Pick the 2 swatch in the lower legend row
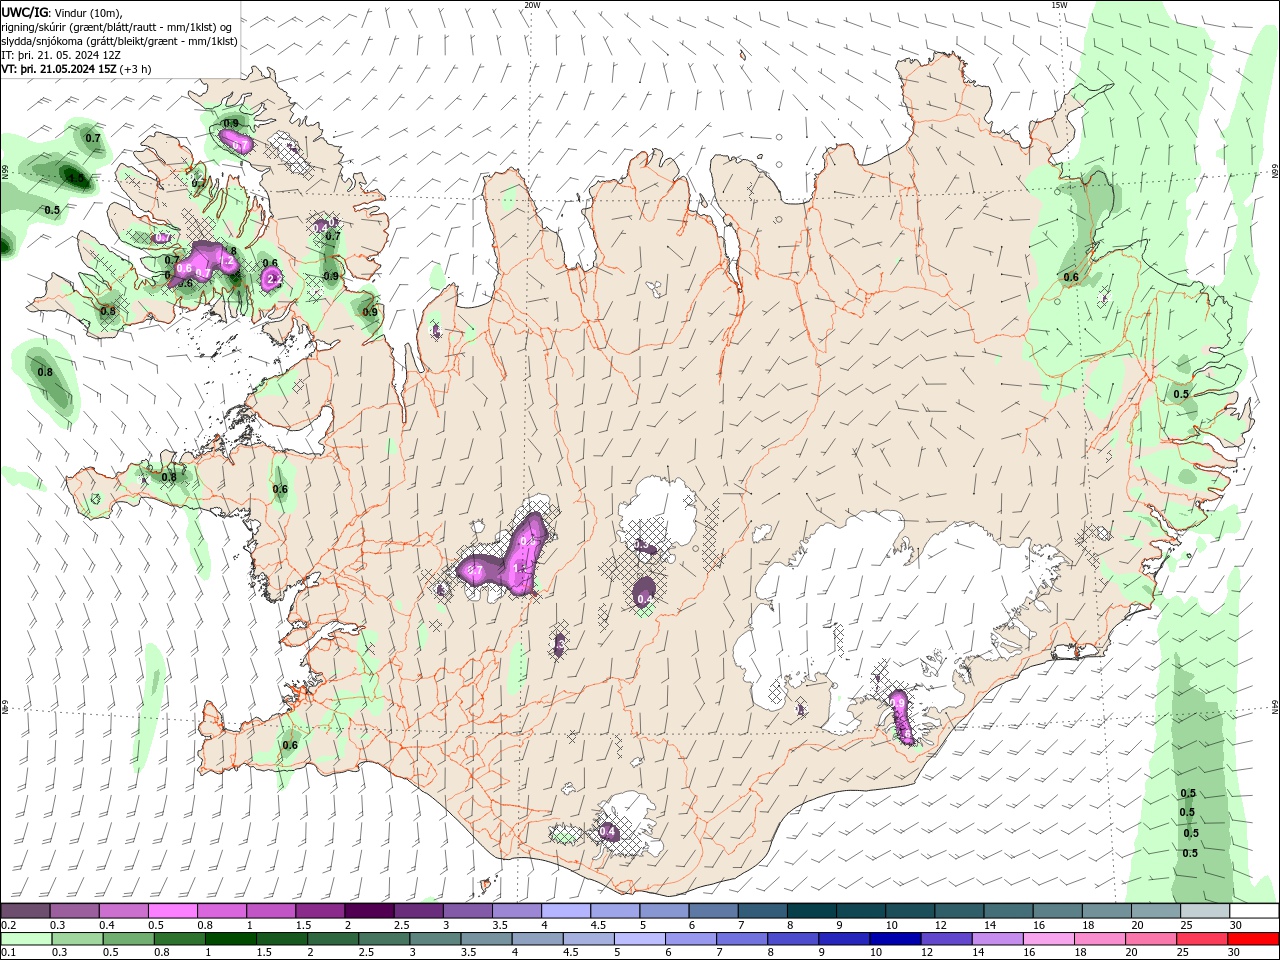 click(x=333, y=939)
